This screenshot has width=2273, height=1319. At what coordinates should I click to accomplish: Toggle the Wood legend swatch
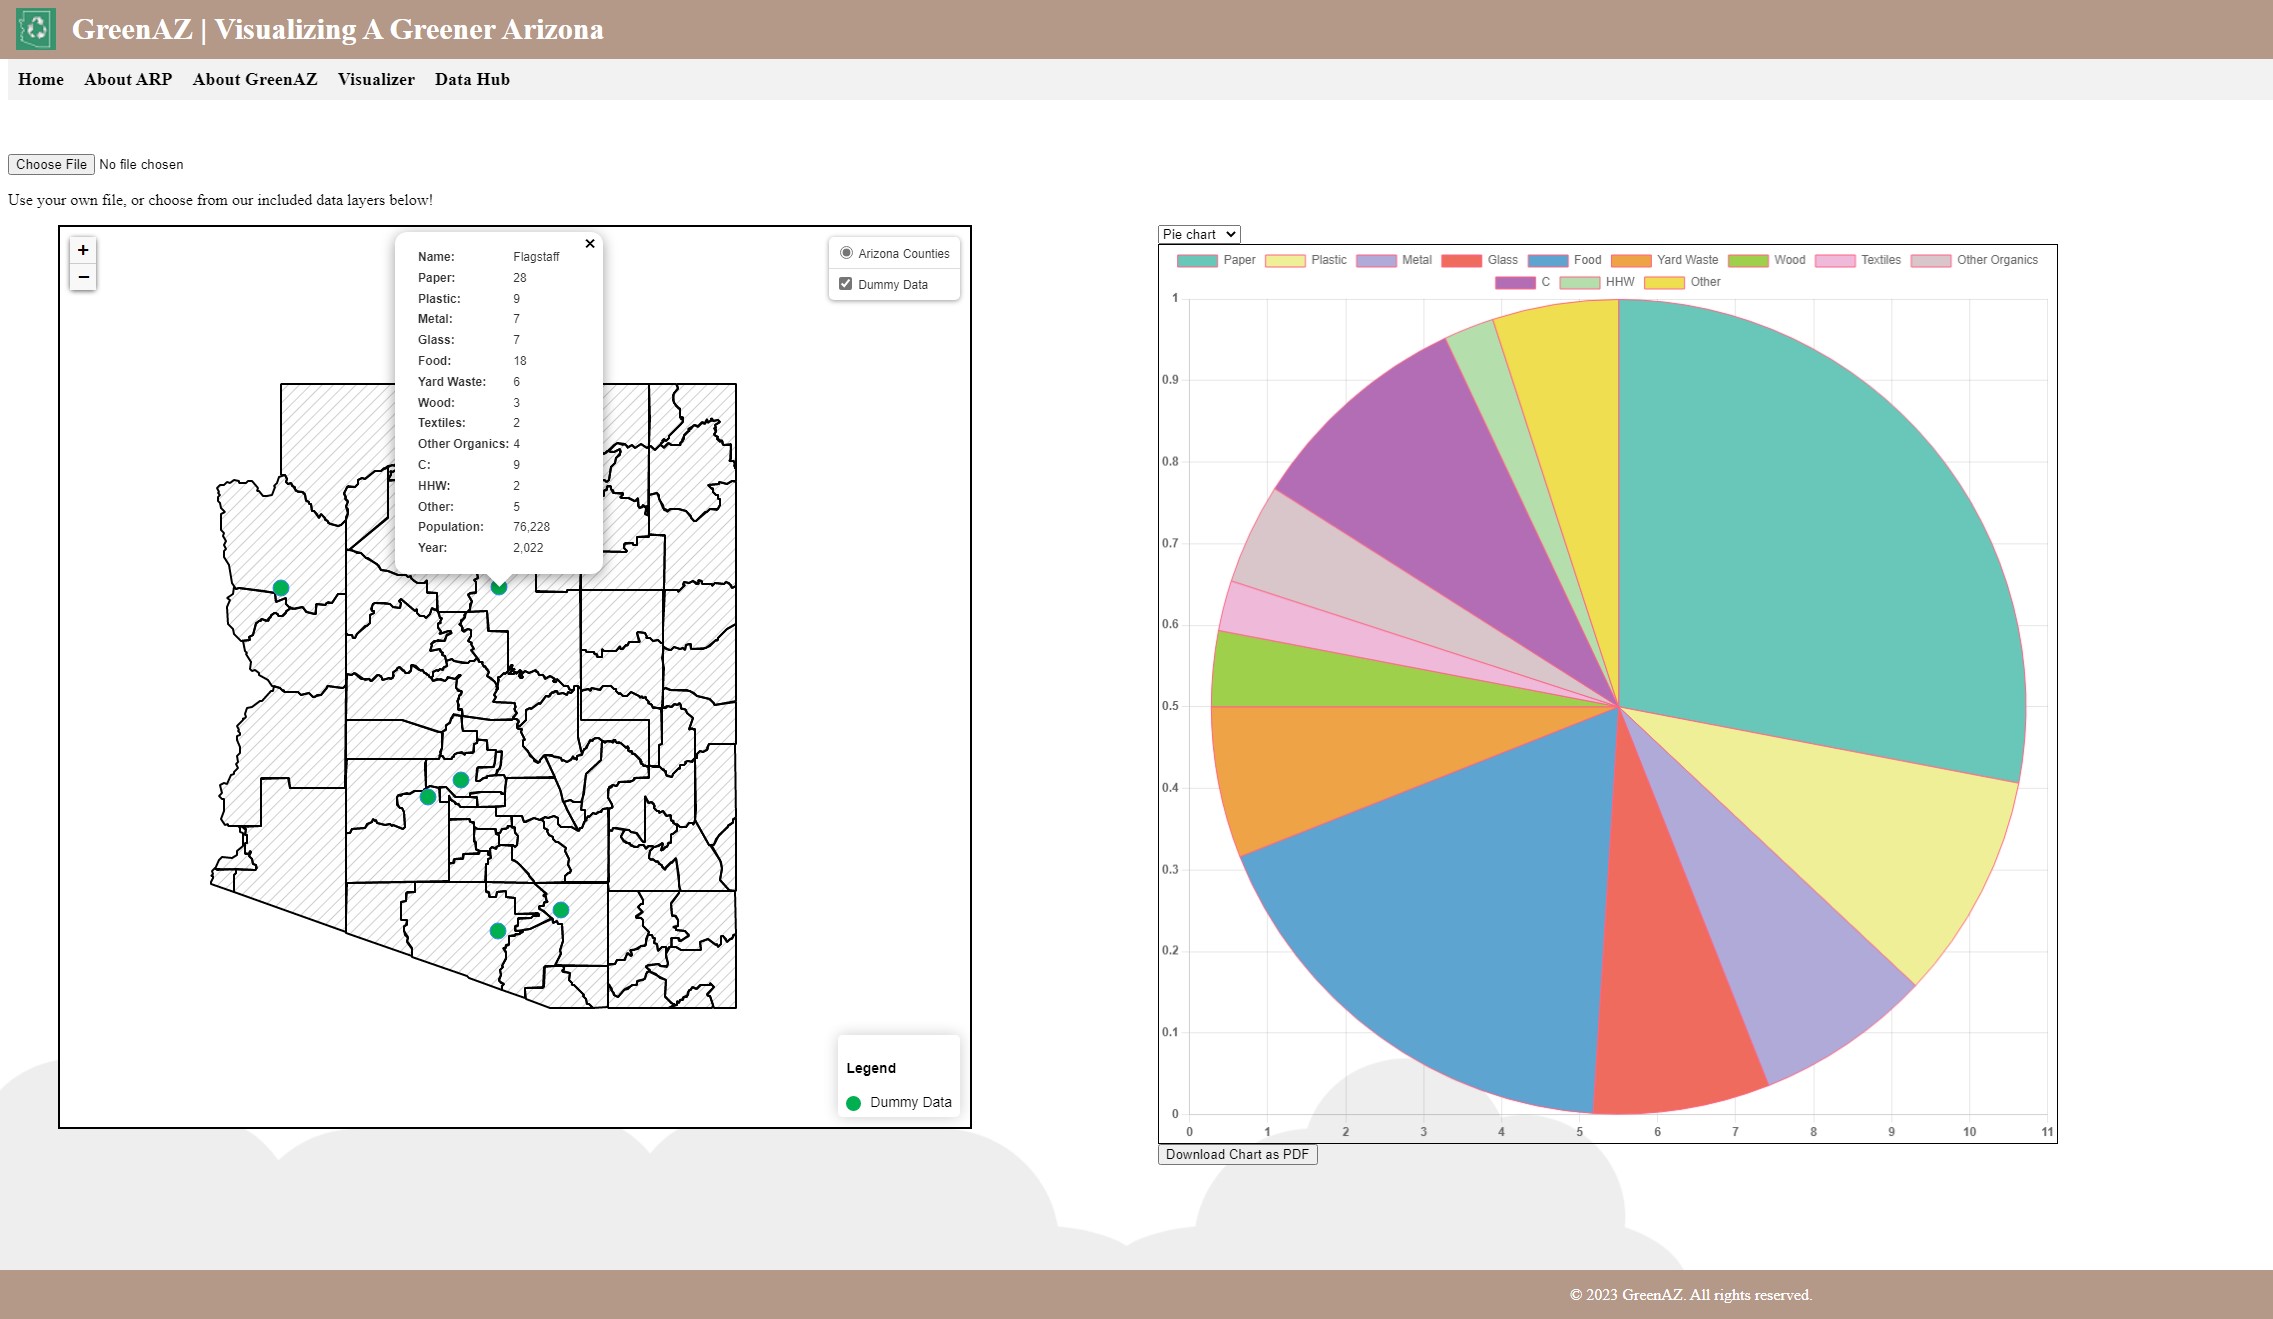pyautogui.click(x=1748, y=260)
